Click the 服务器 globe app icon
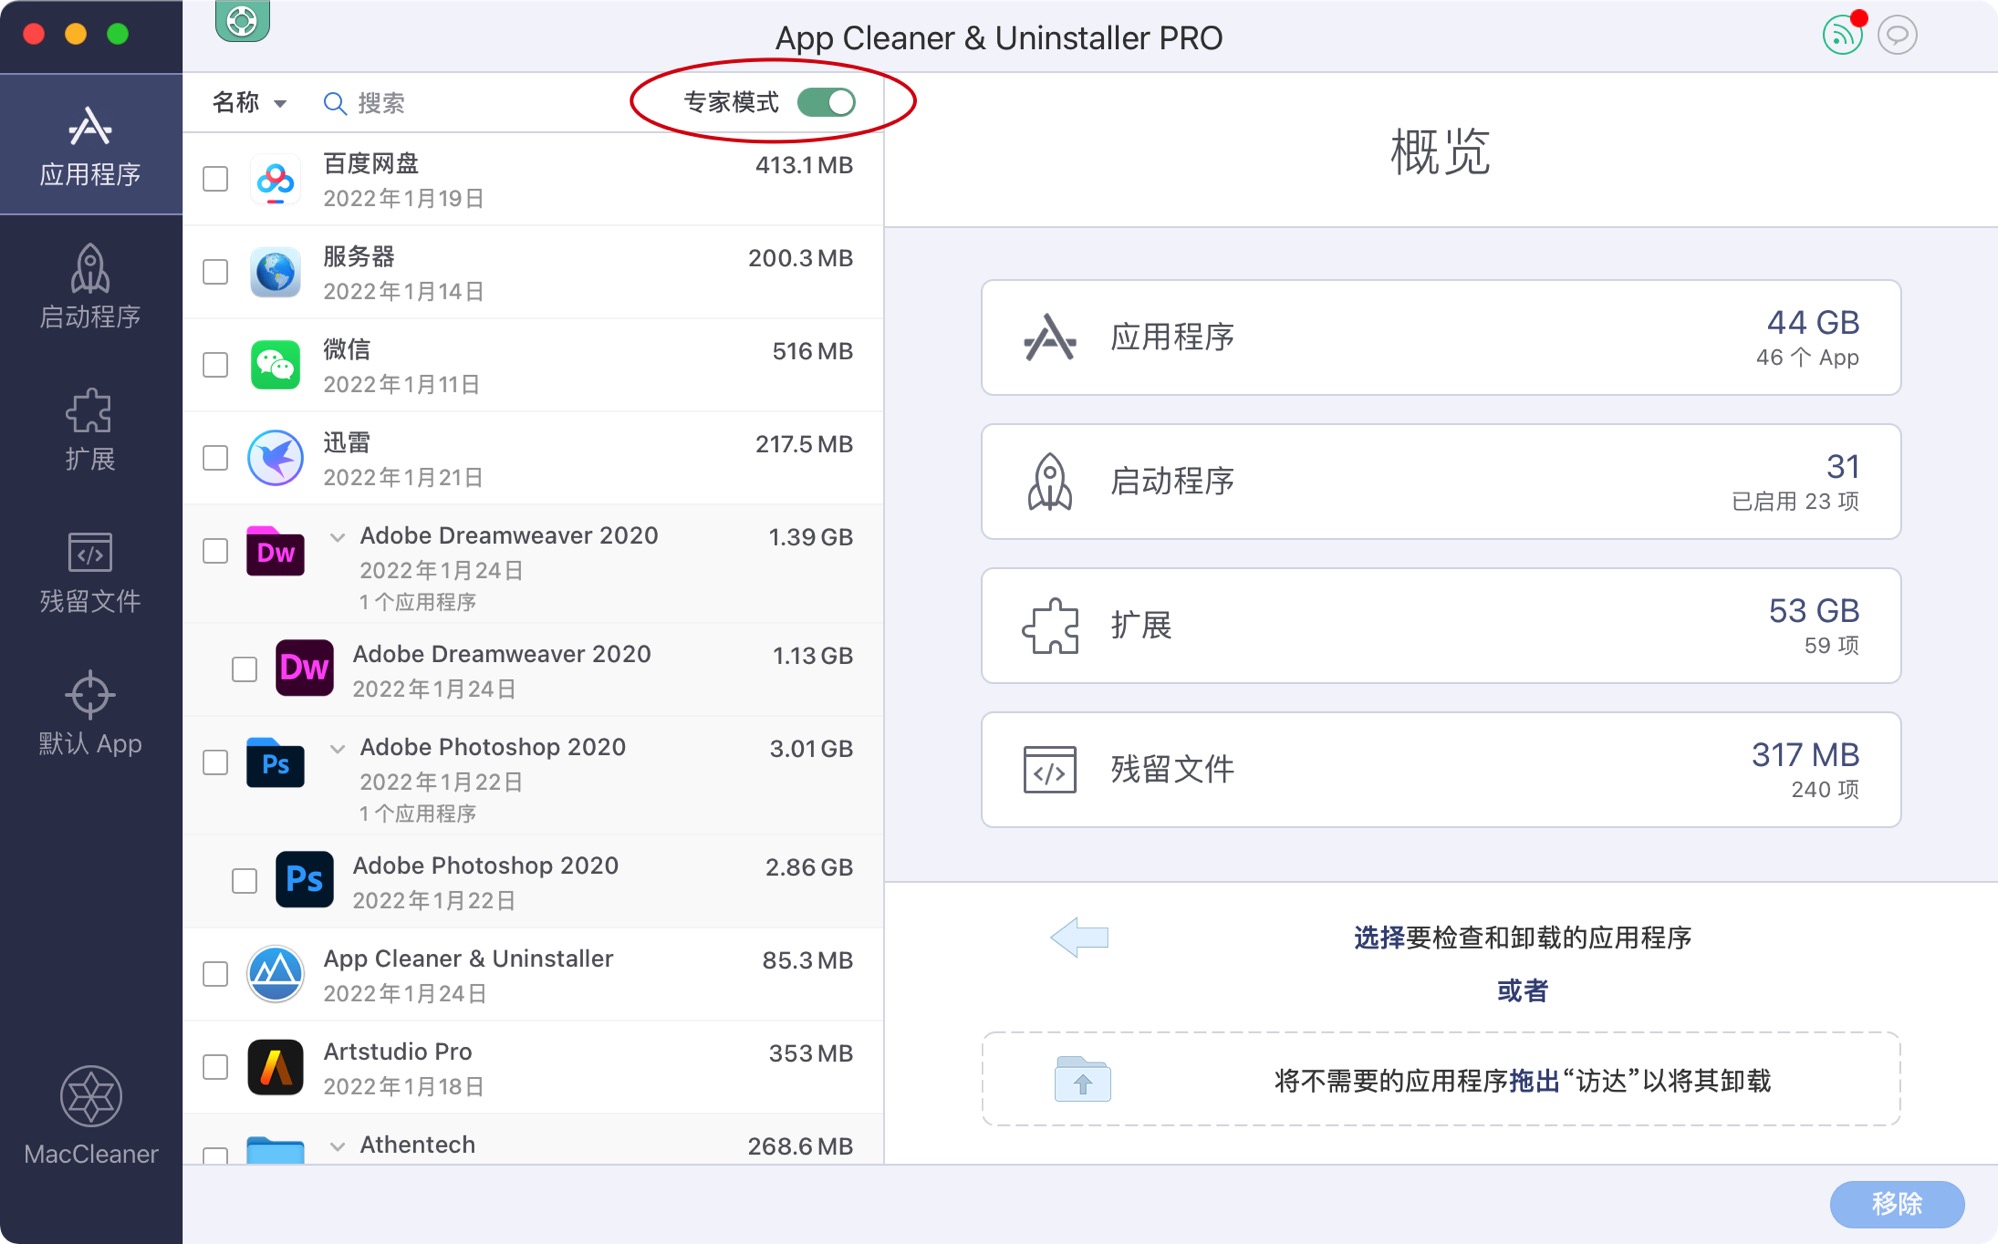Image resolution: width=1998 pixels, height=1244 pixels. (275, 272)
